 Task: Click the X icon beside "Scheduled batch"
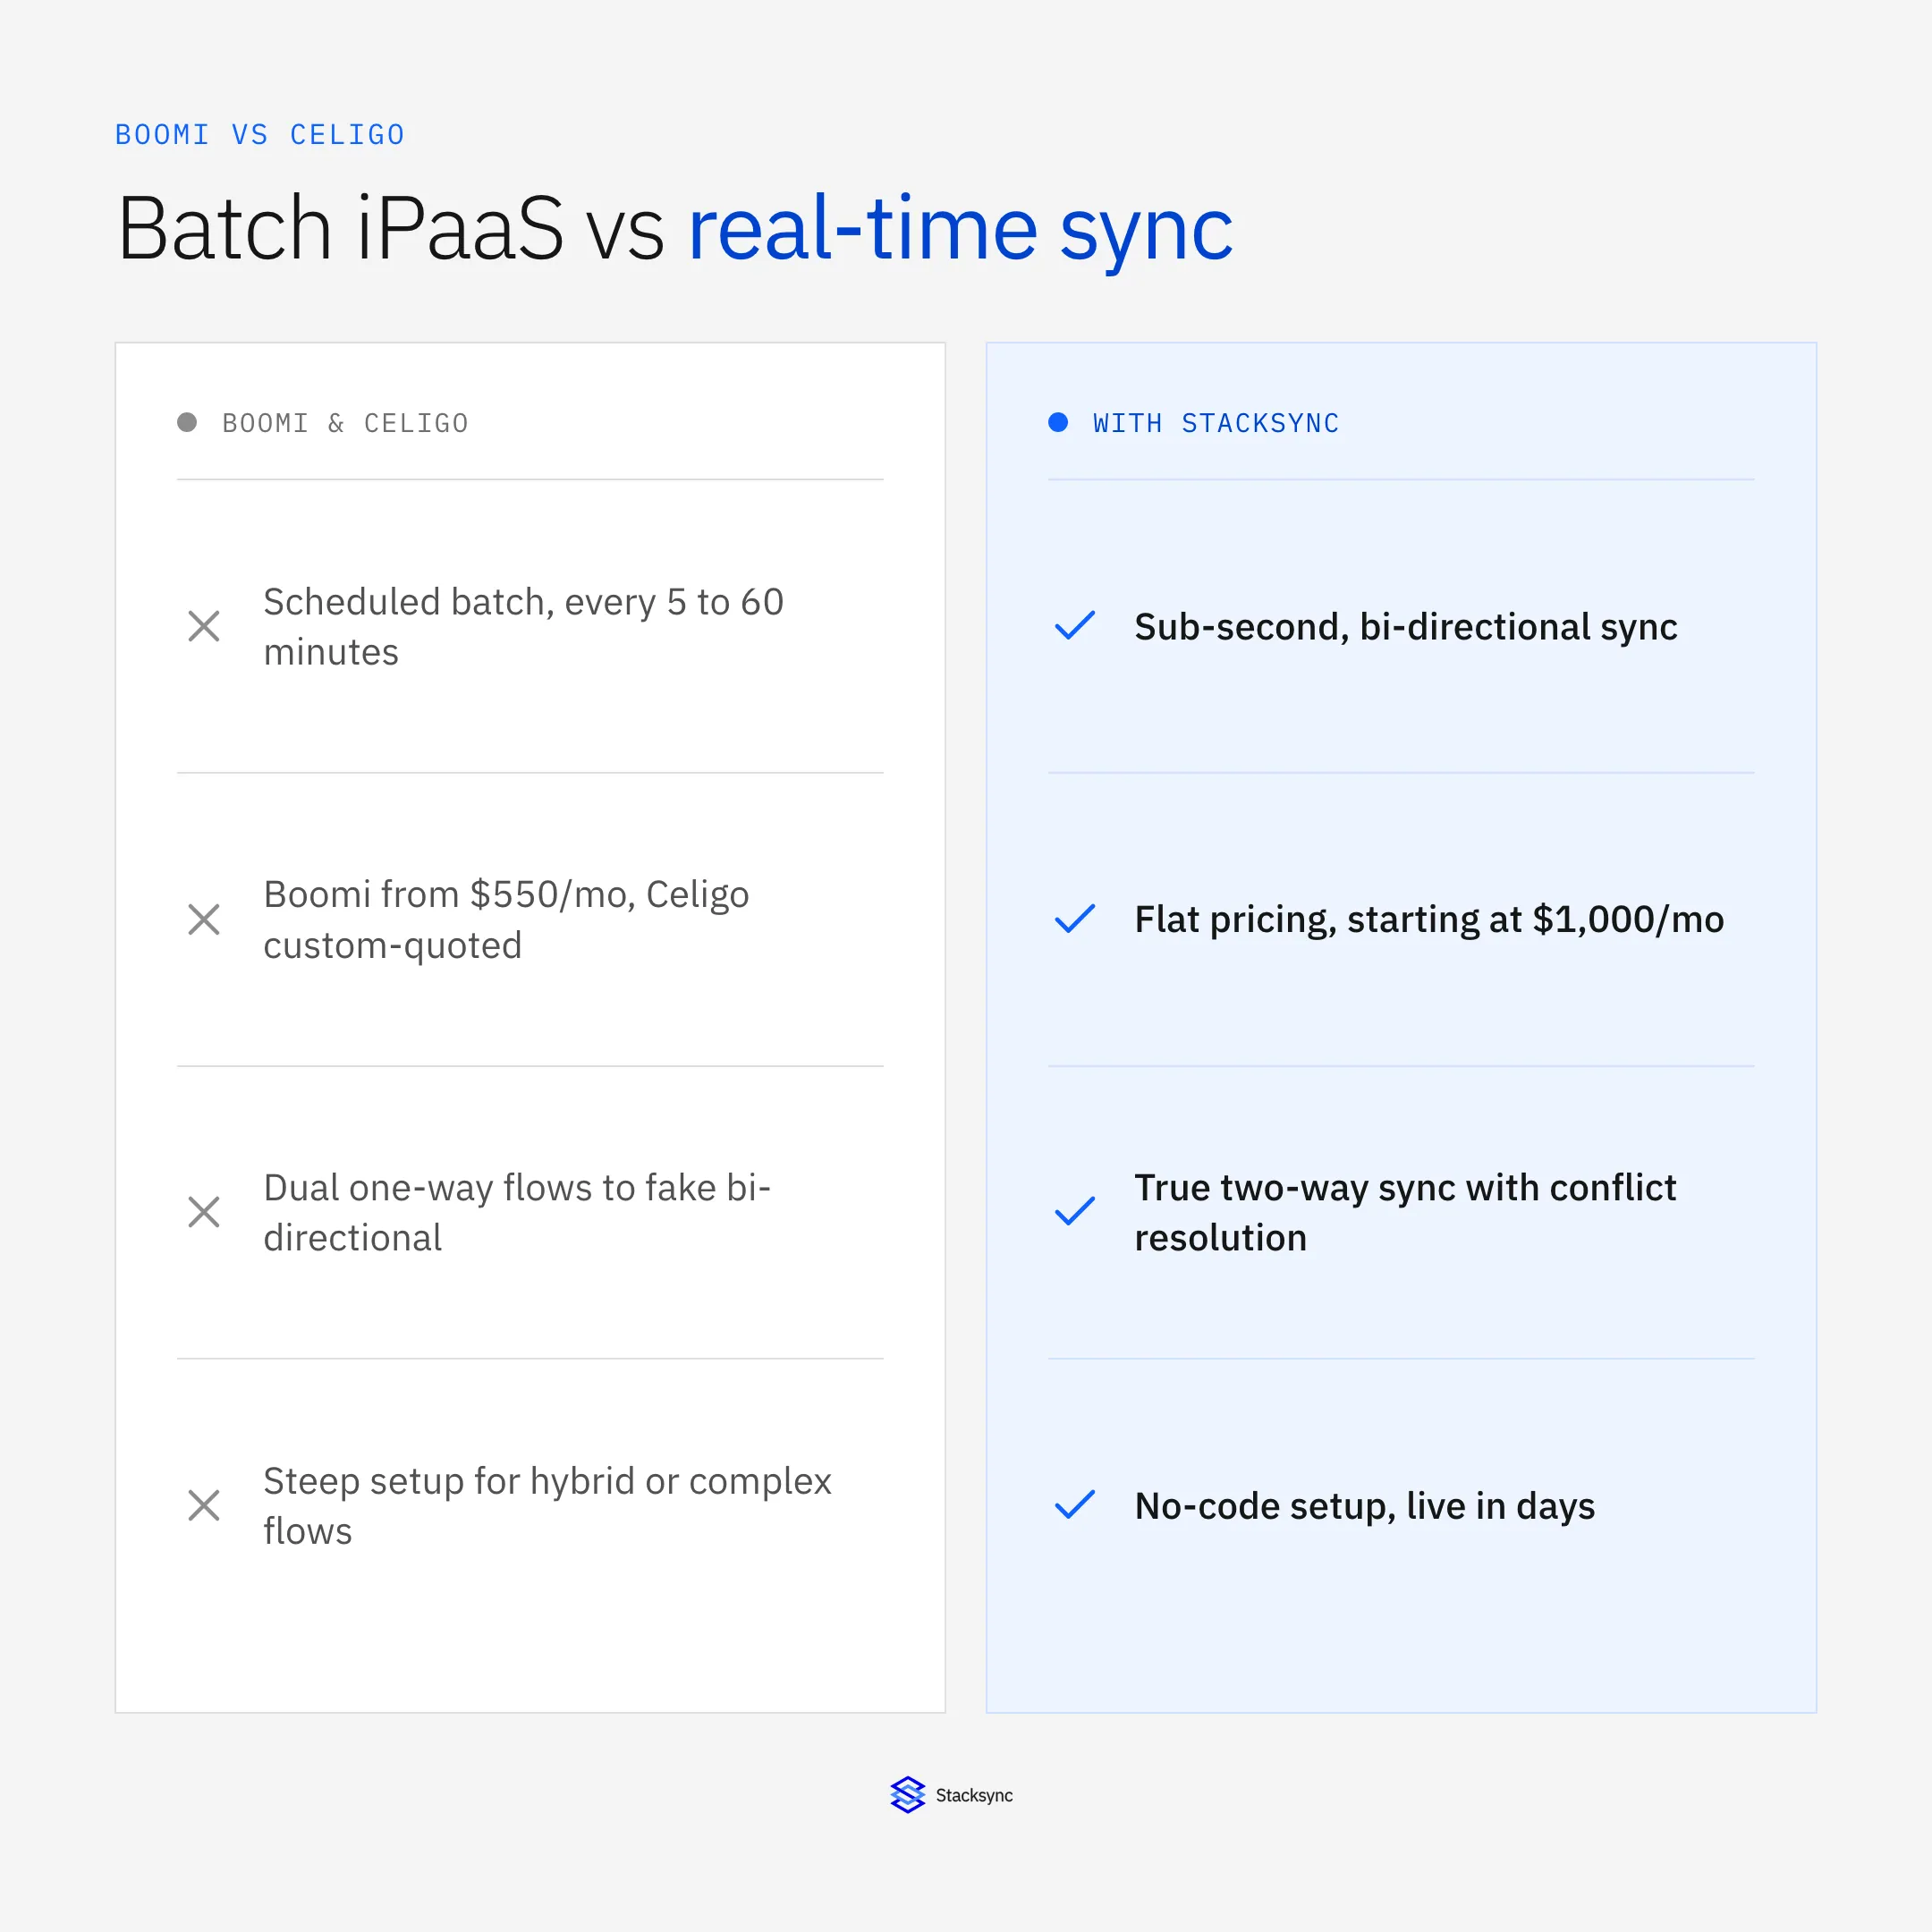204,627
